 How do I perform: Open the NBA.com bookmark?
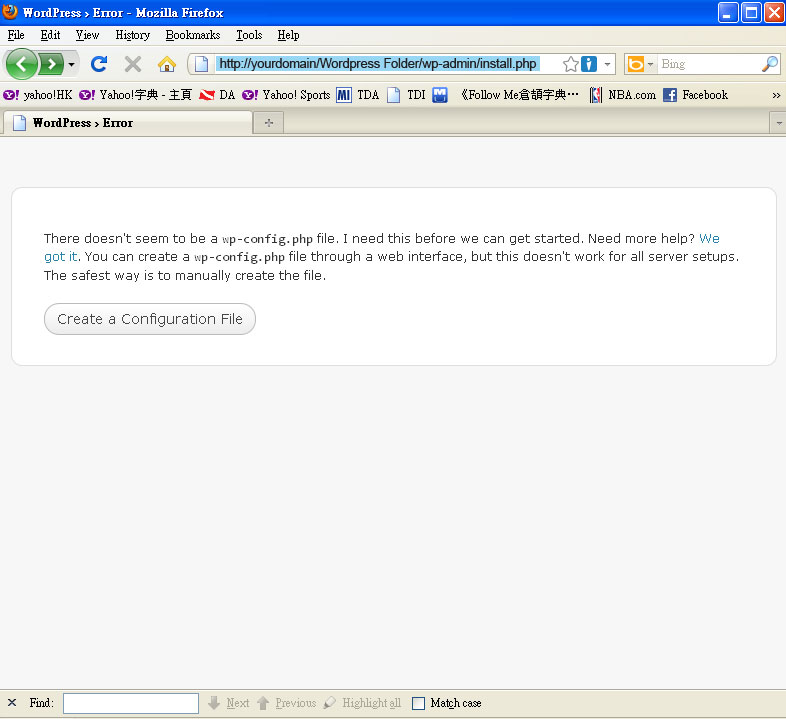(x=623, y=95)
